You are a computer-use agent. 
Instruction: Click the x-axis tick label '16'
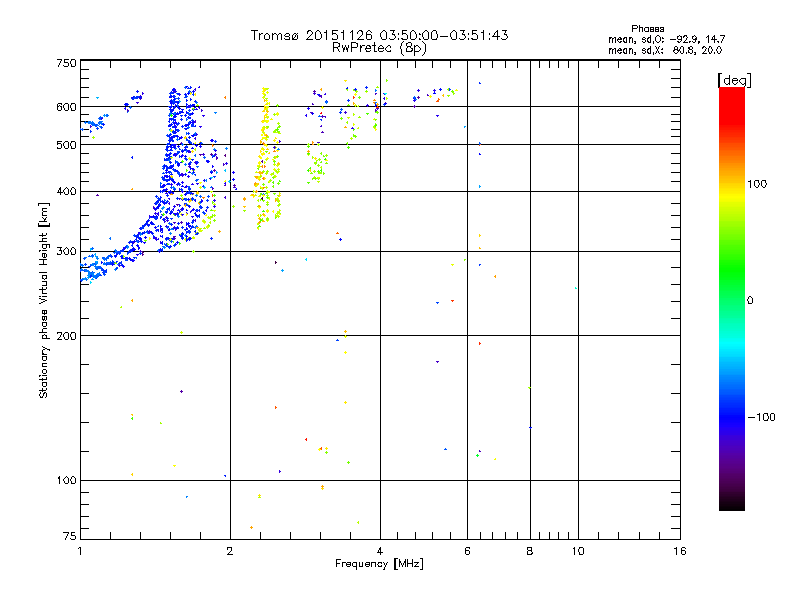point(680,551)
